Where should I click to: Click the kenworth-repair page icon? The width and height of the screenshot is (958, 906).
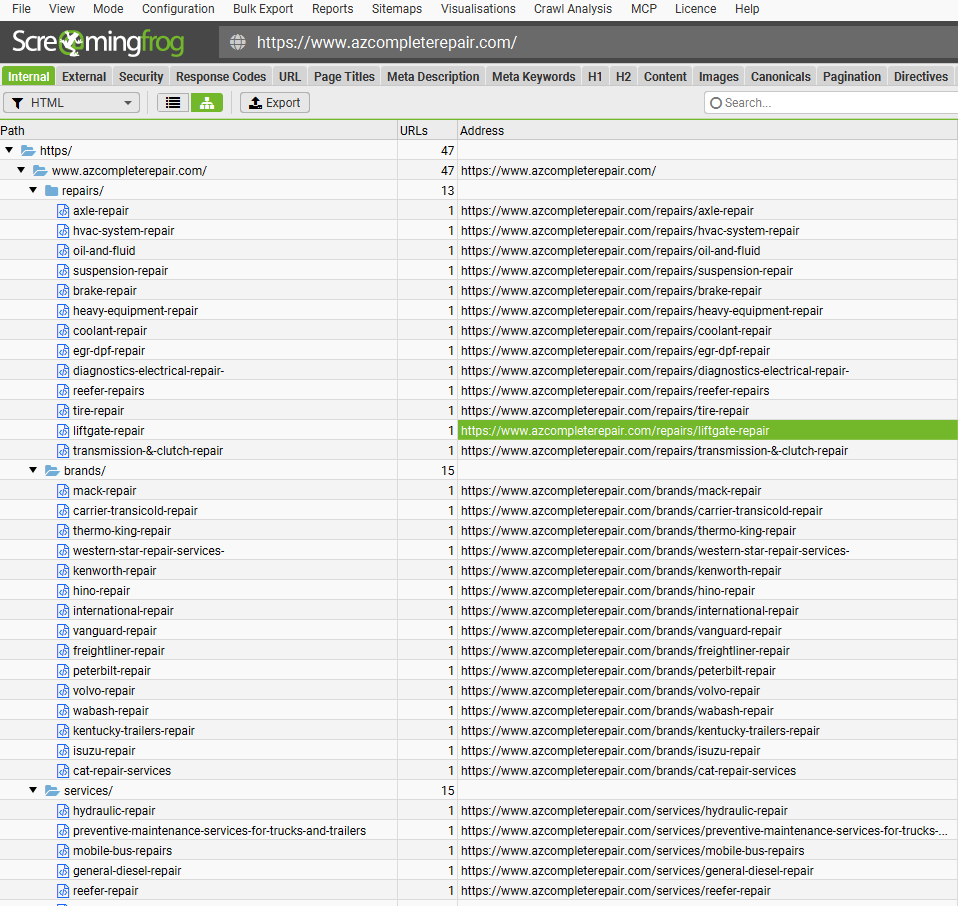(x=63, y=571)
